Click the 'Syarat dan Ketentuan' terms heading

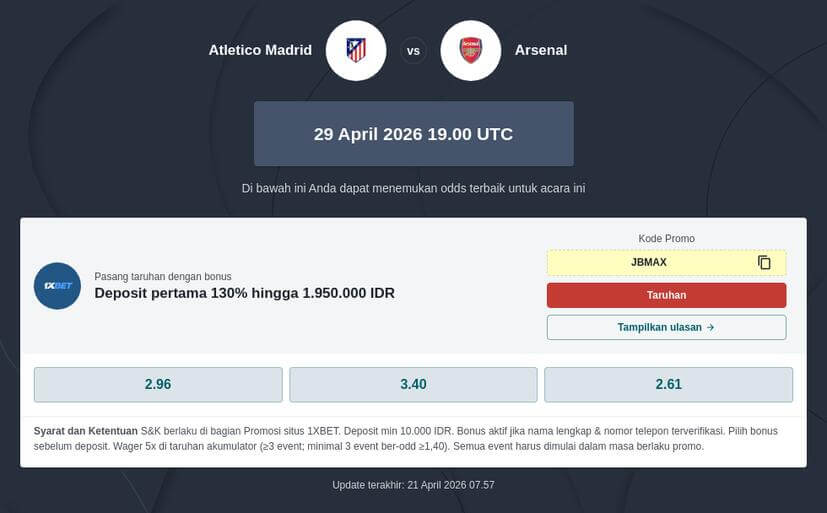85,431
